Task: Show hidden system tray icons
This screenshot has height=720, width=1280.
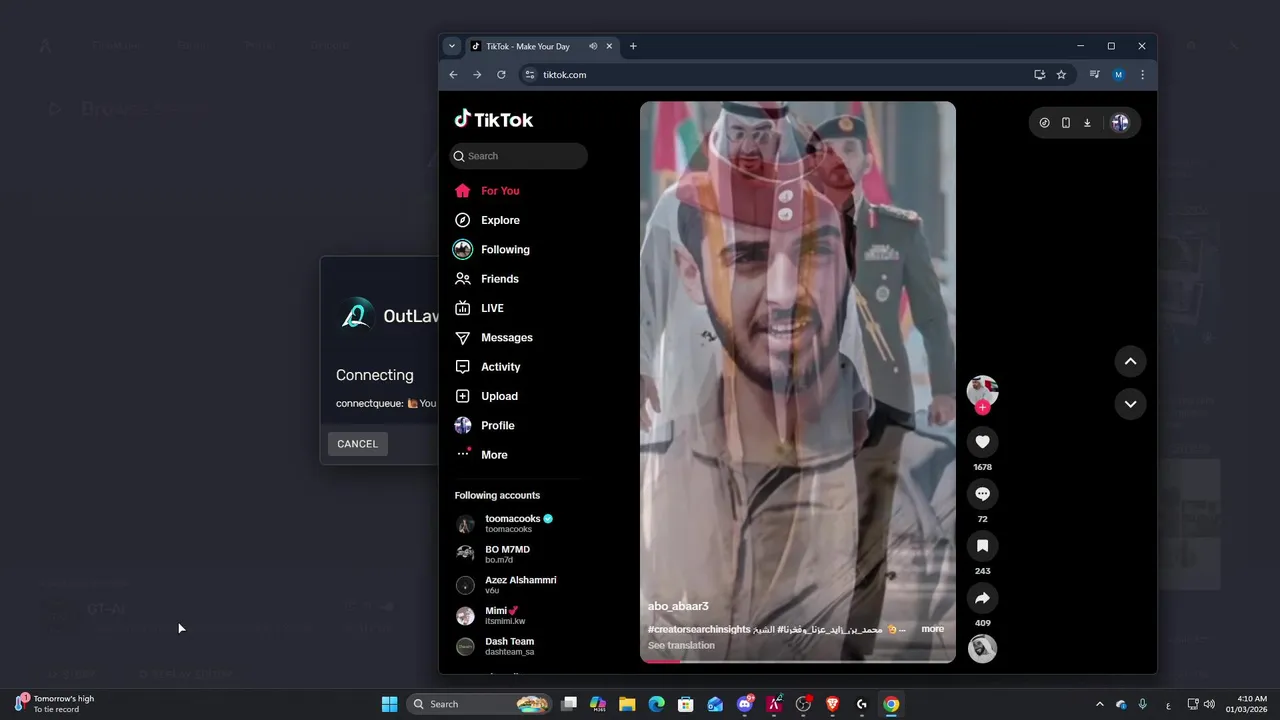Action: [1099, 704]
